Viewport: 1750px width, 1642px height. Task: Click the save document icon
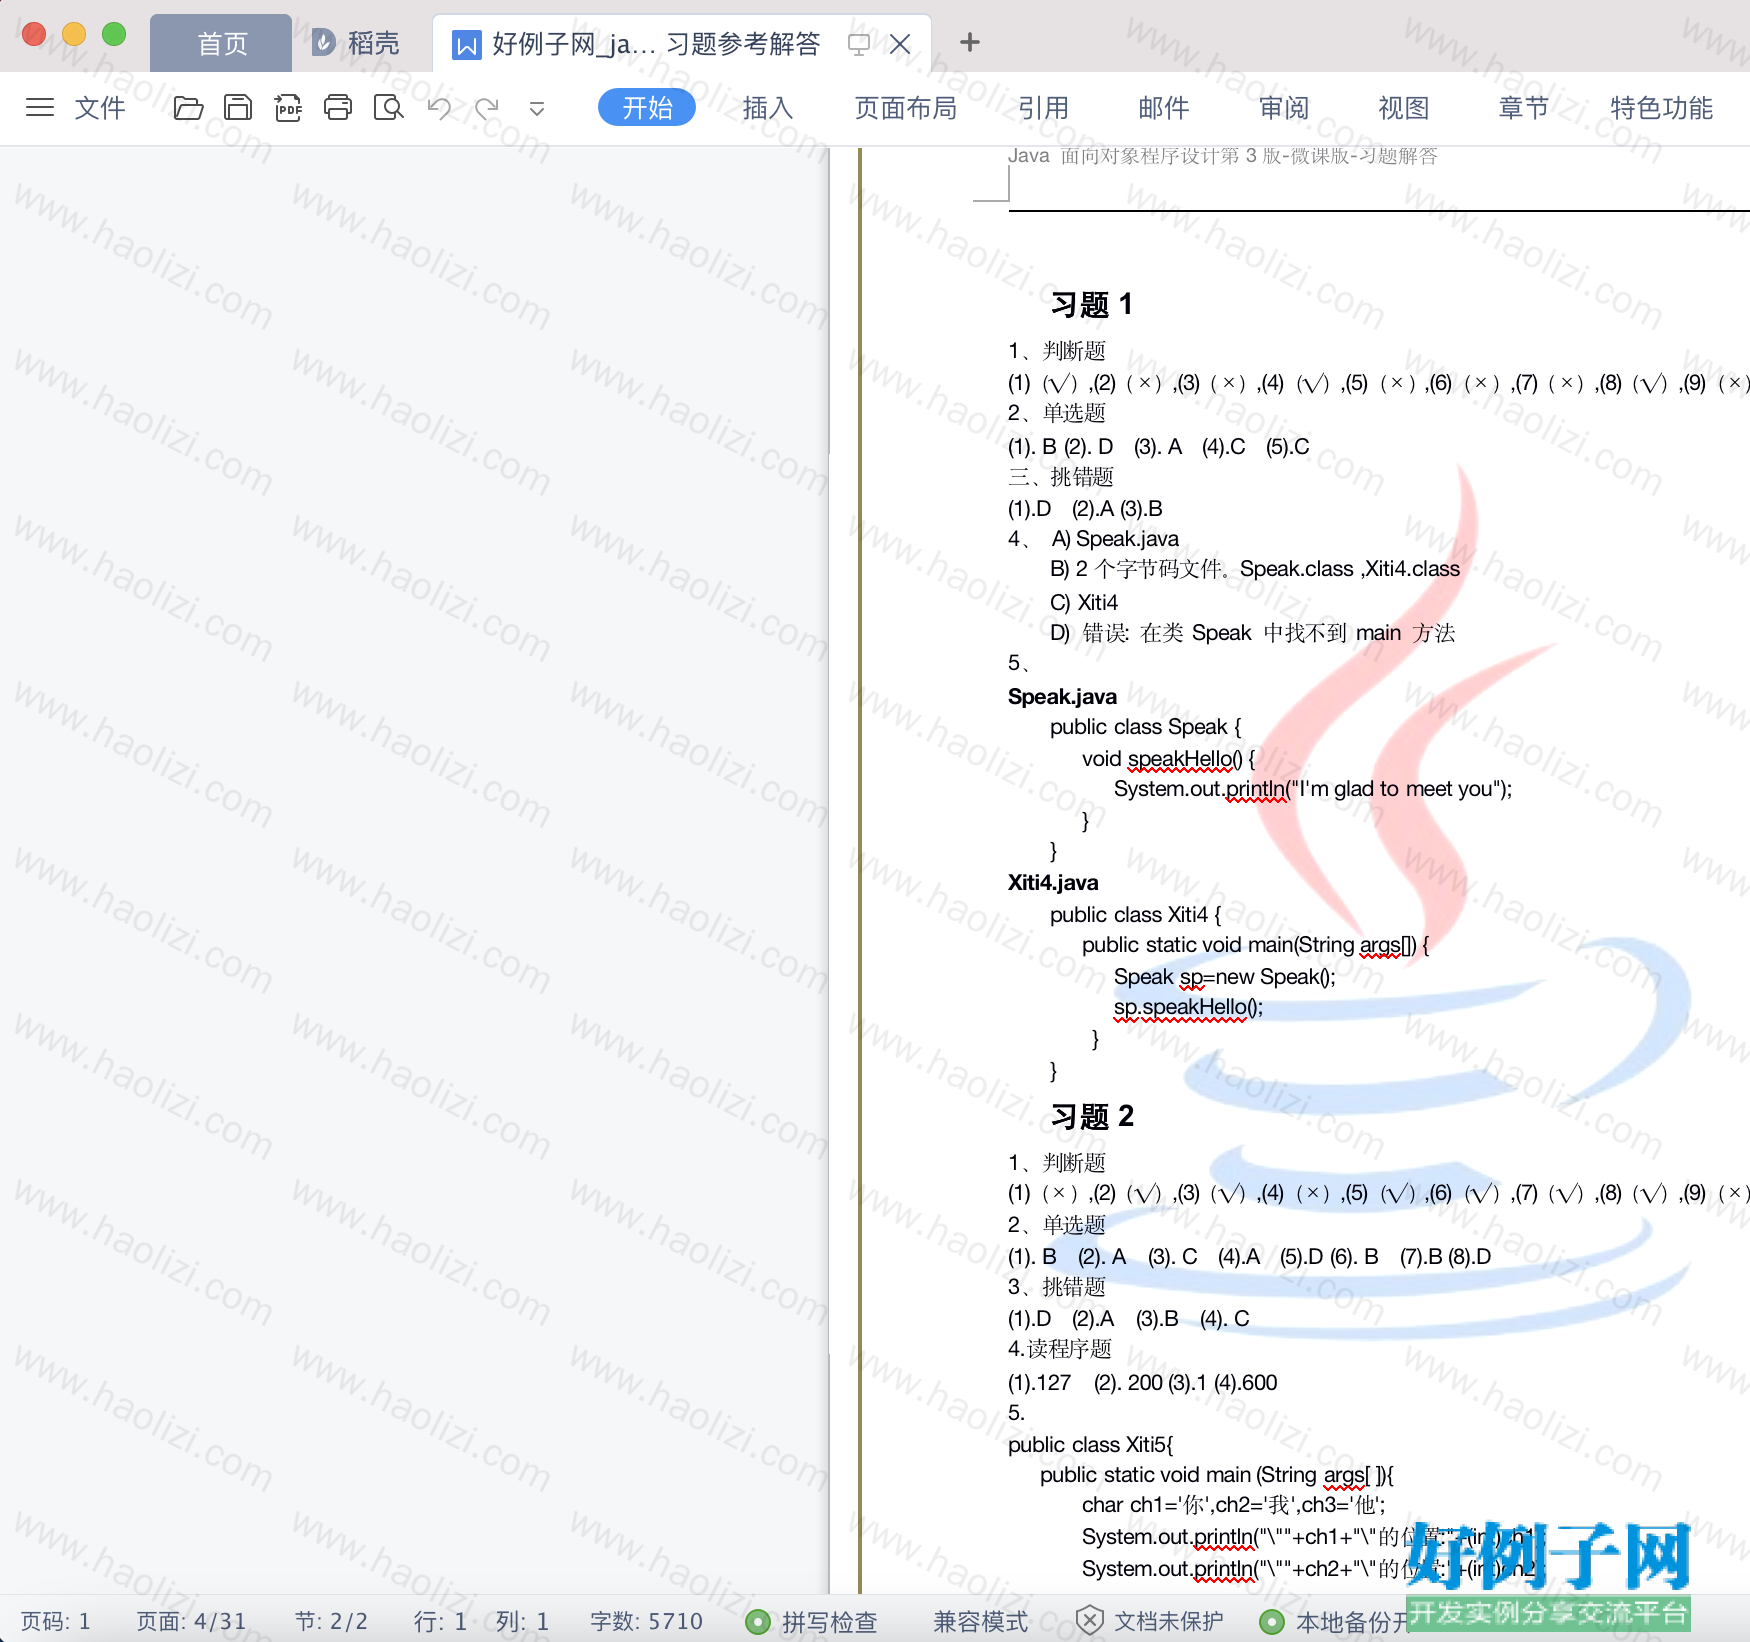238,107
